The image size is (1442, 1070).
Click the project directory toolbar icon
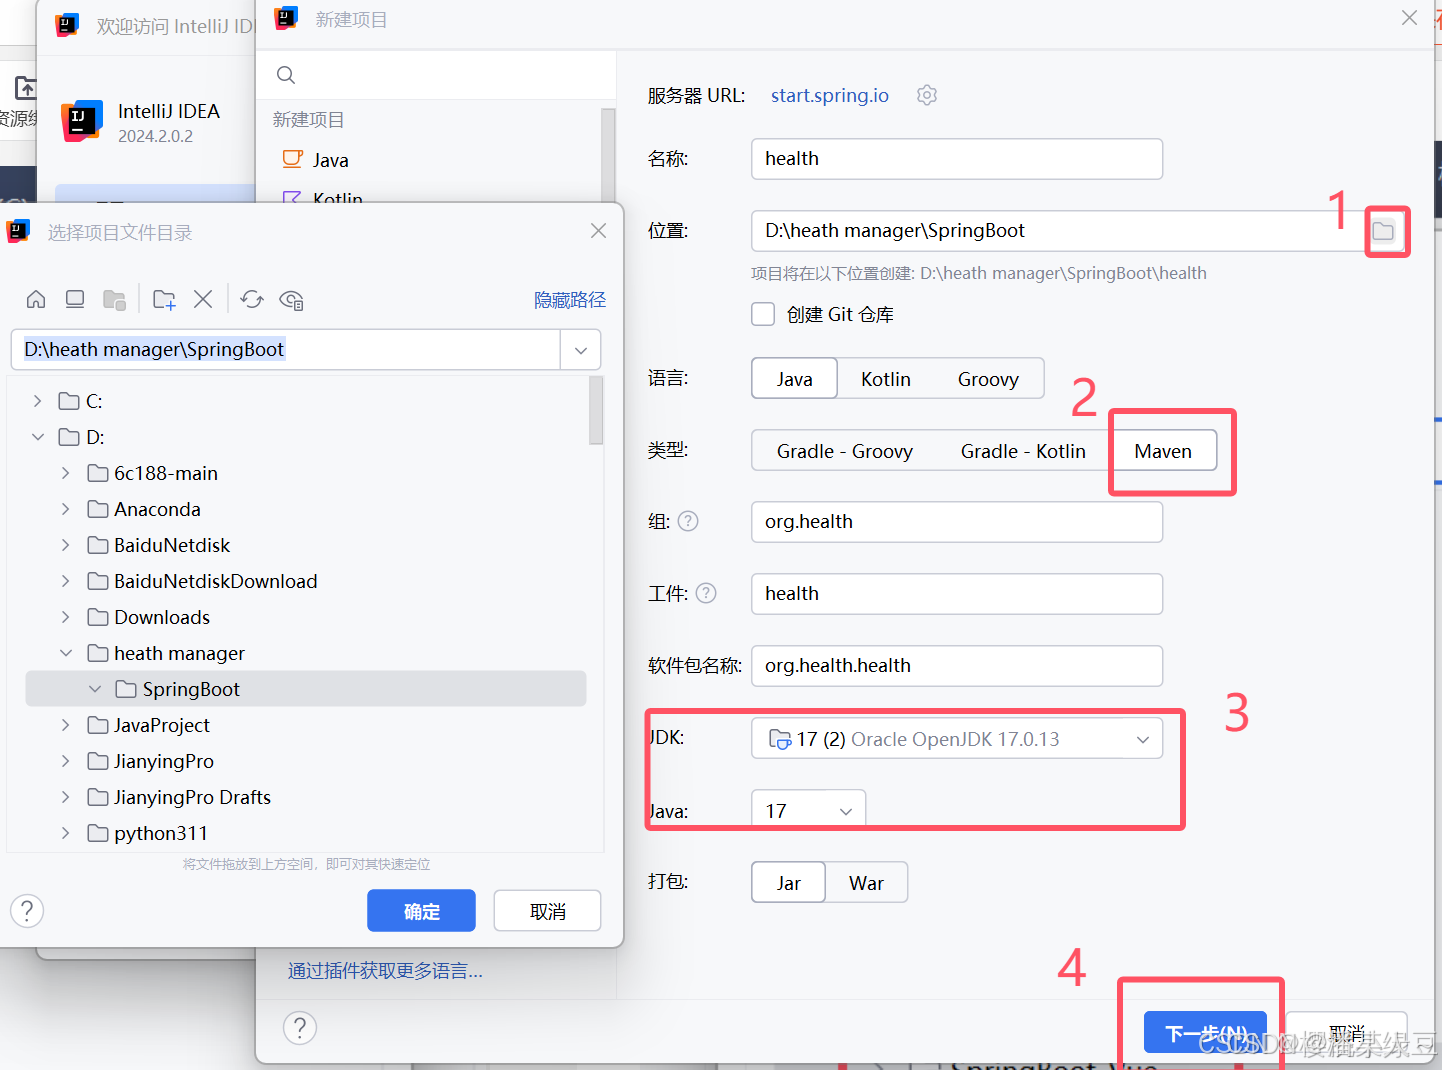(x=114, y=299)
